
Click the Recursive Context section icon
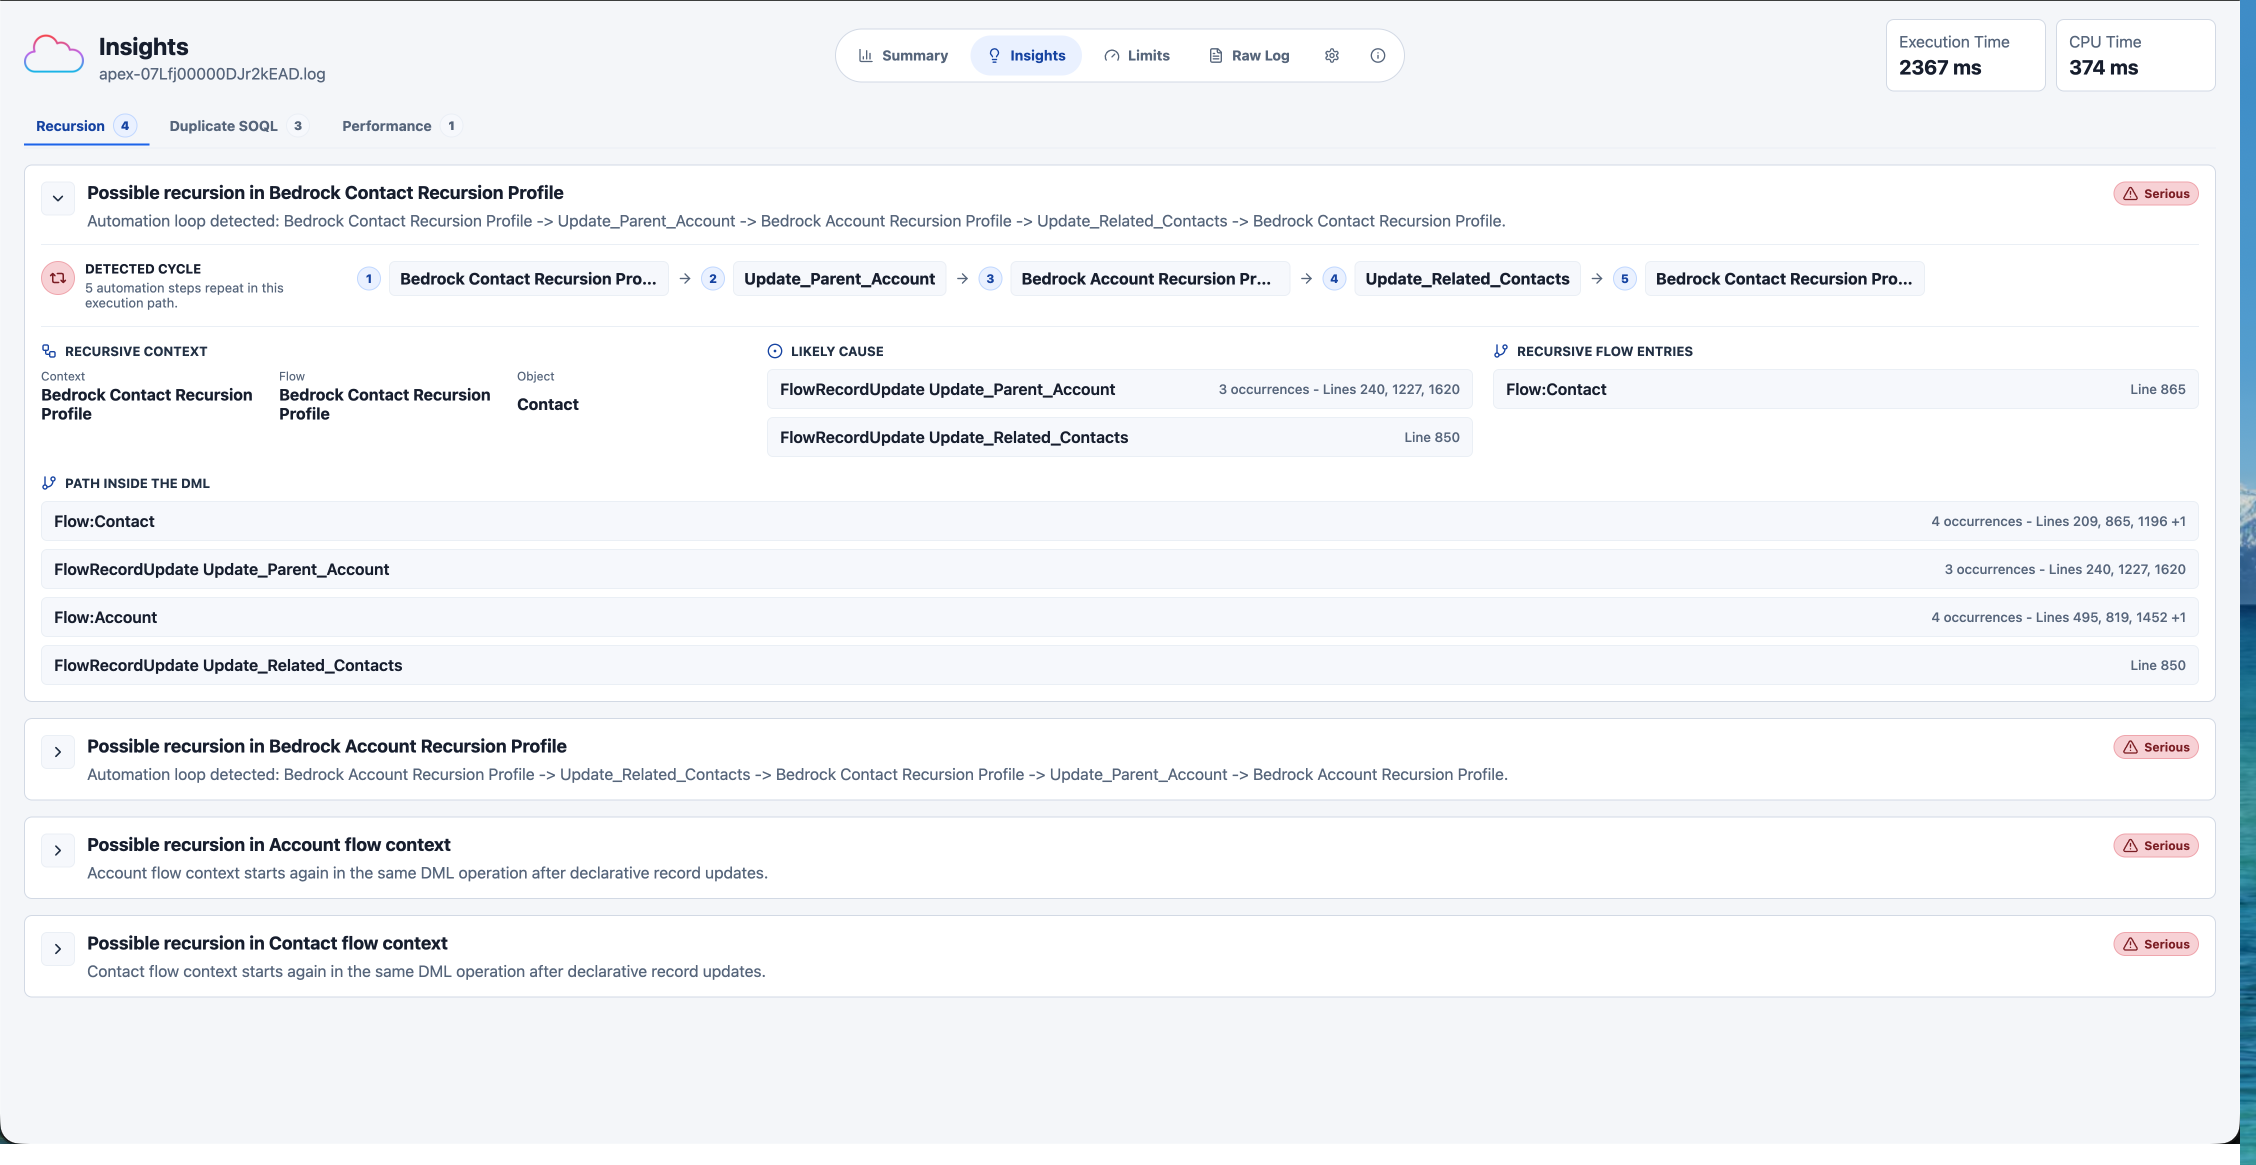[49, 351]
